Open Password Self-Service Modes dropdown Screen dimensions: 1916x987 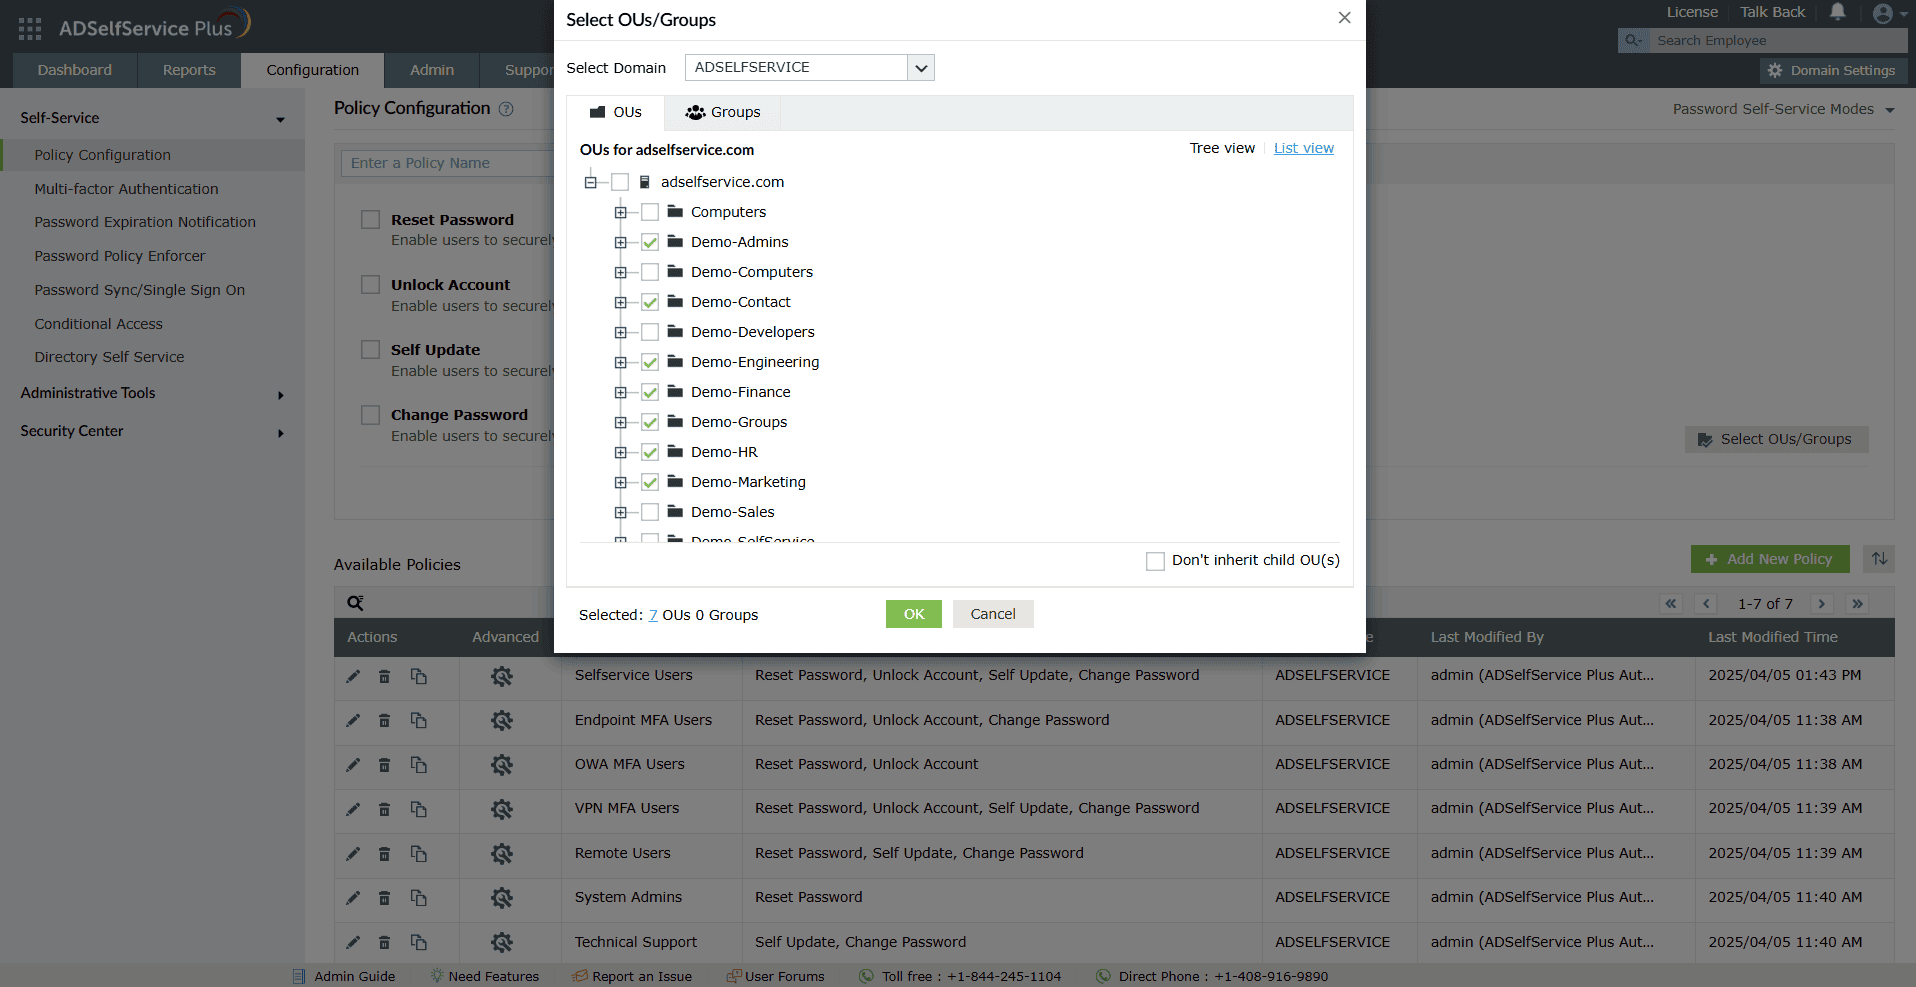click(x=1783, y=109)
